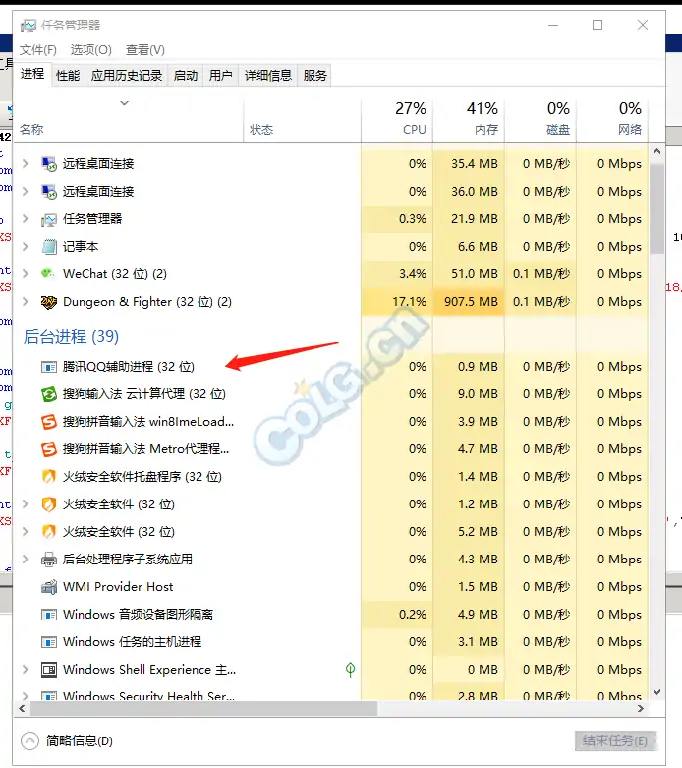Screen dimensions: 682x768
Task: Collapse to 简略信息(D) view
Action: [67, 741]
